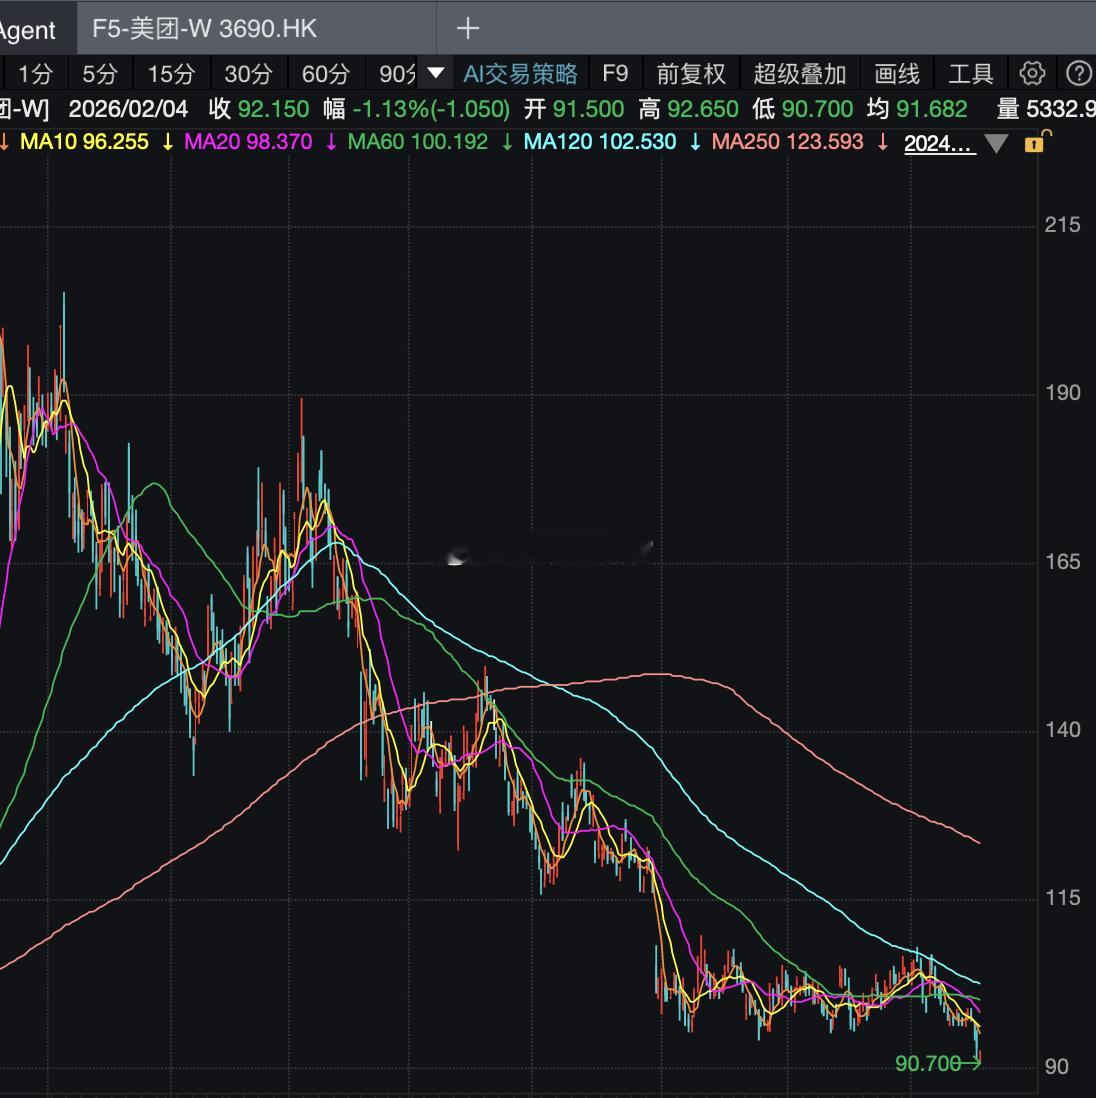Open a new tab with plus icon
This screenshot has height=1098, width=1096.
(467, 28)
